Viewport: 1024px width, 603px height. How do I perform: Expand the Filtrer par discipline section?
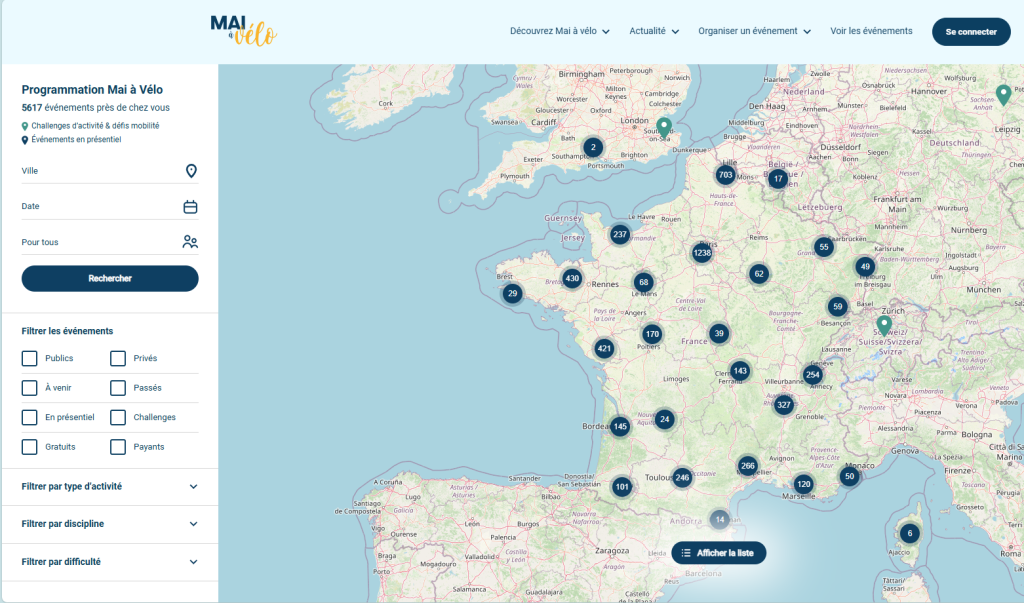point(110,524)
